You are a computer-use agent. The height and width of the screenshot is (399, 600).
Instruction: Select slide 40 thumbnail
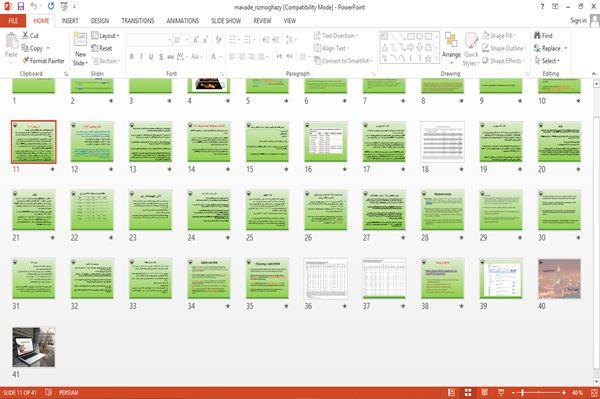(559, 279)
